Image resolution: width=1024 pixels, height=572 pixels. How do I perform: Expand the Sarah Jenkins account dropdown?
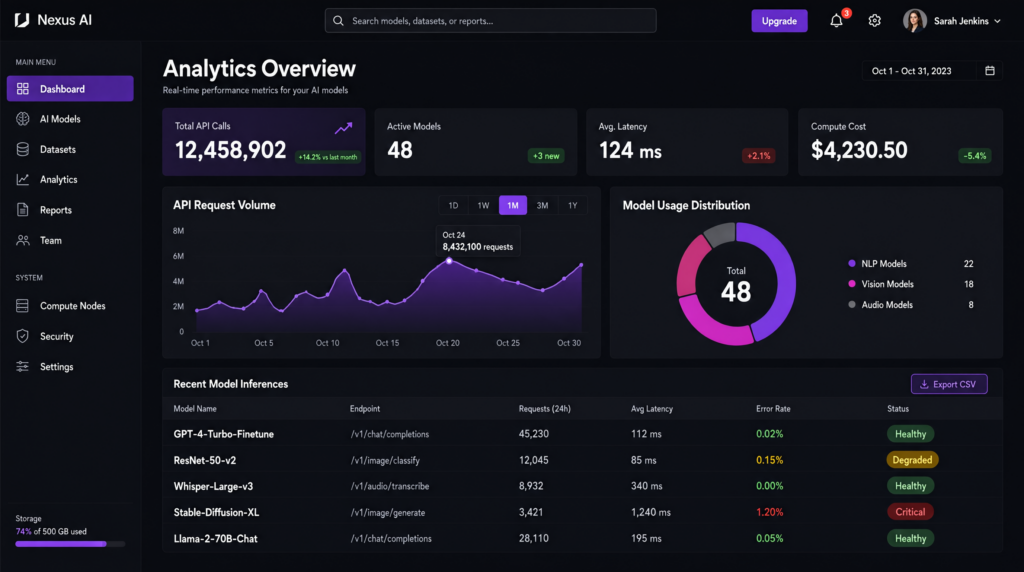(952, 21)
